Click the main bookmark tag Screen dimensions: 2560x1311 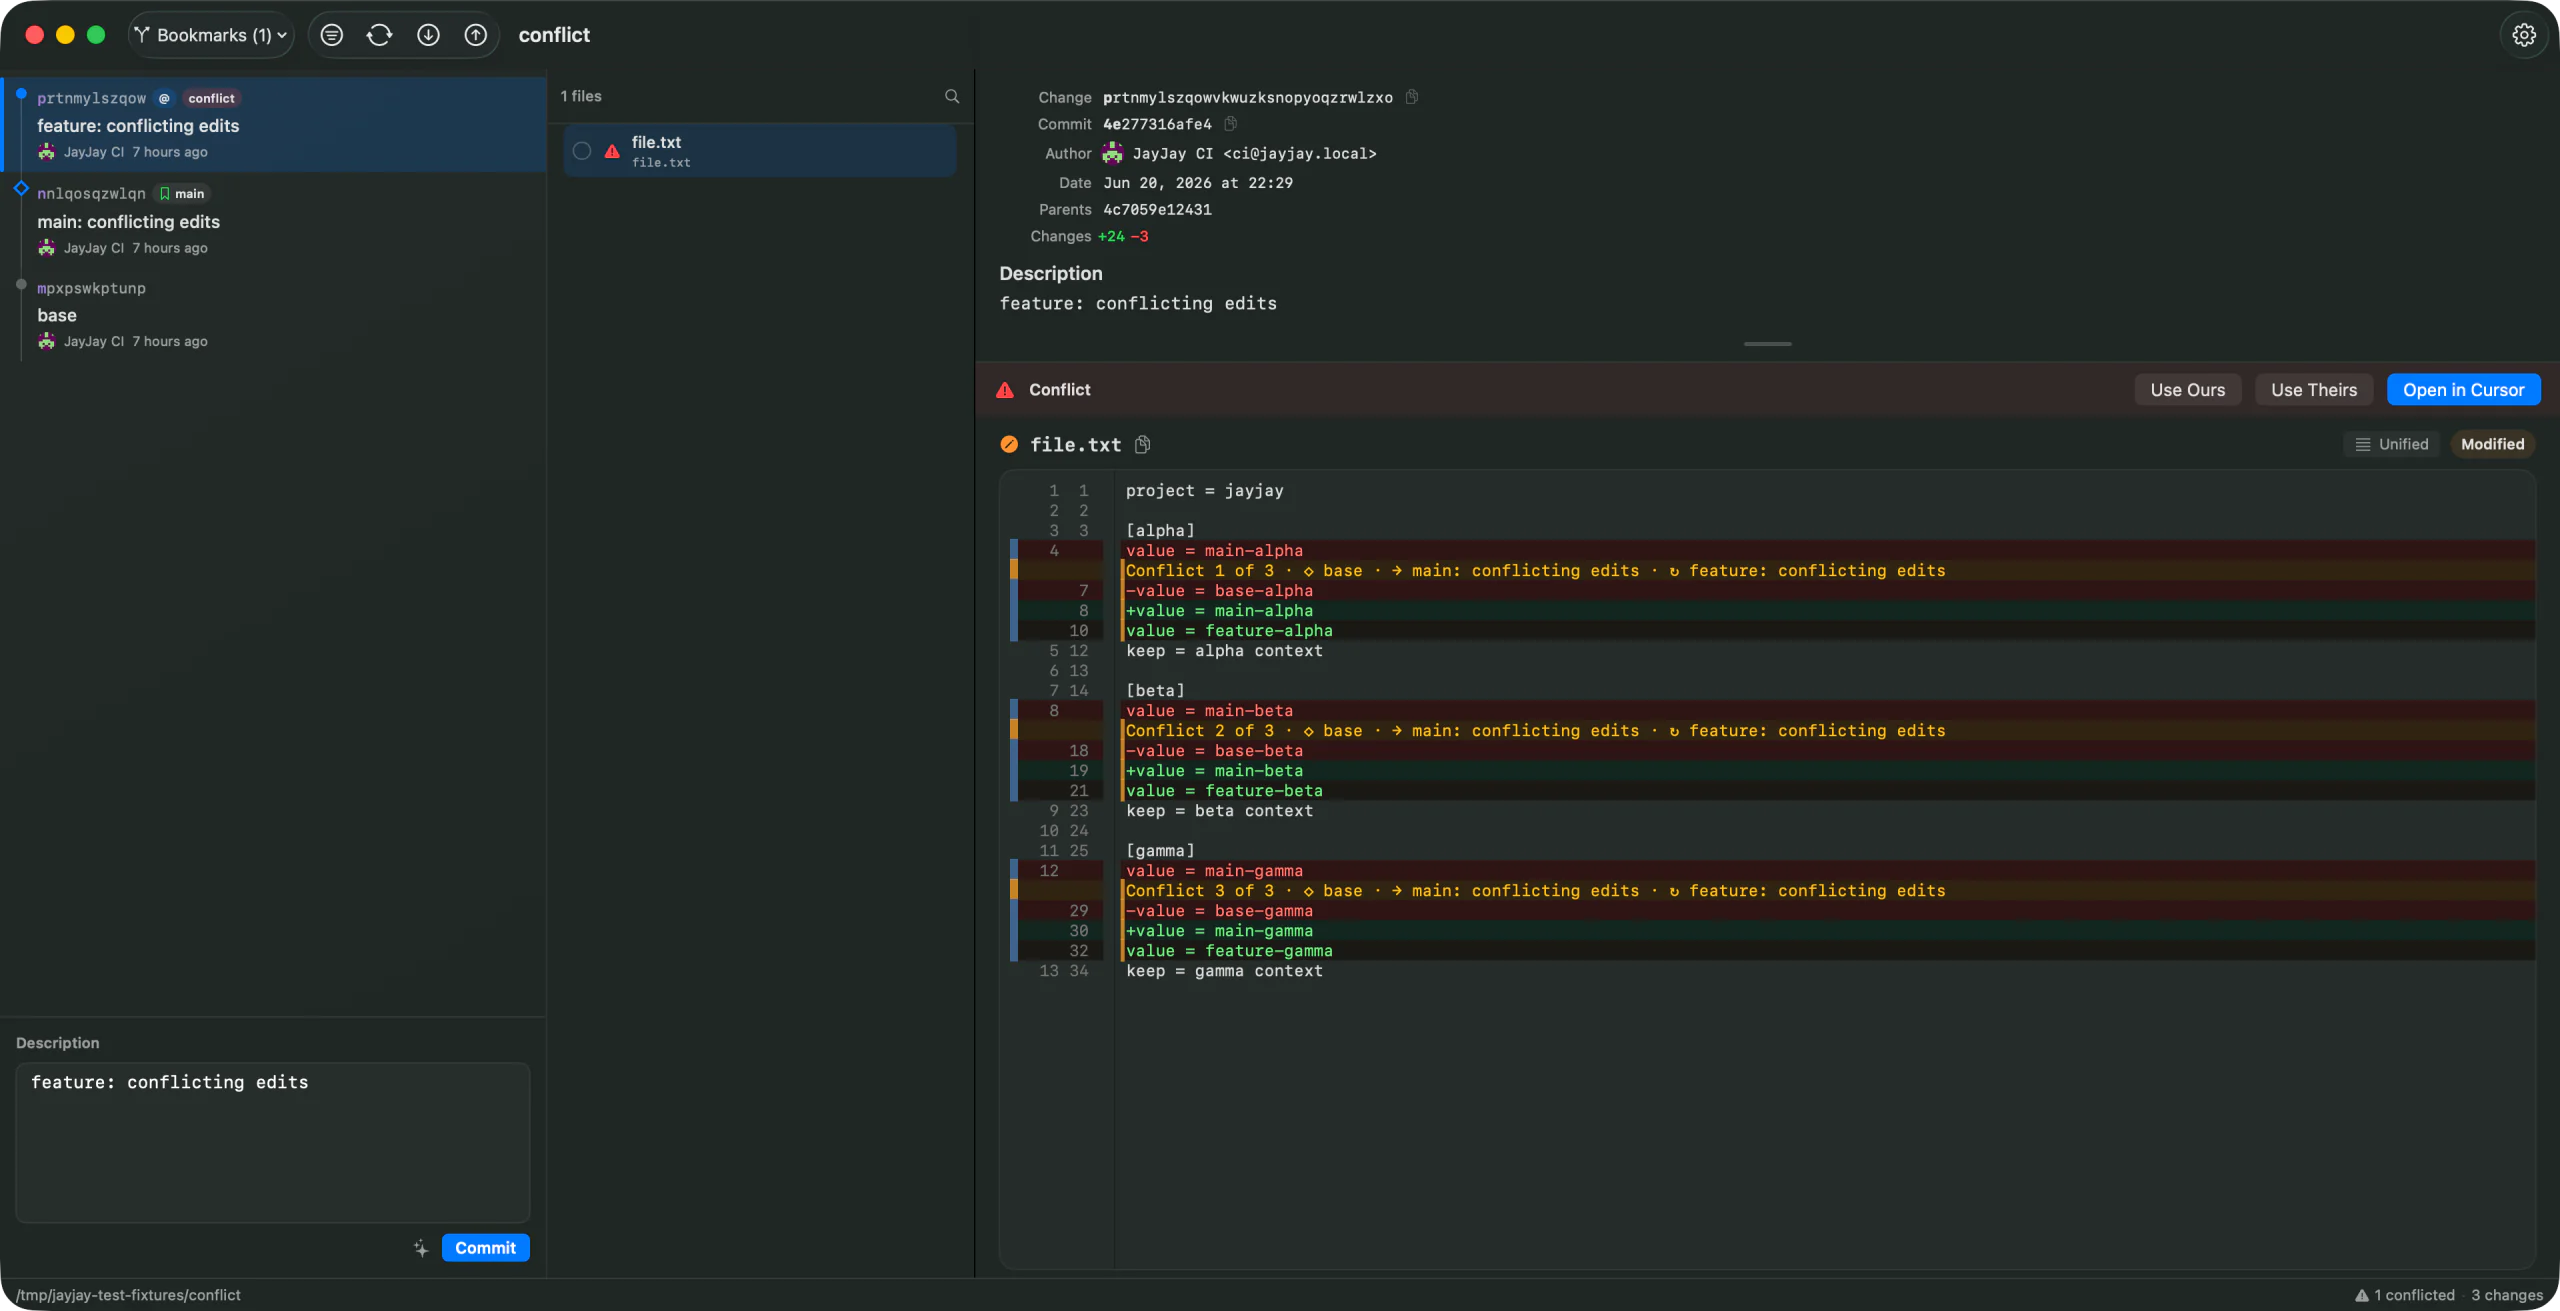[x=182, y=194]
